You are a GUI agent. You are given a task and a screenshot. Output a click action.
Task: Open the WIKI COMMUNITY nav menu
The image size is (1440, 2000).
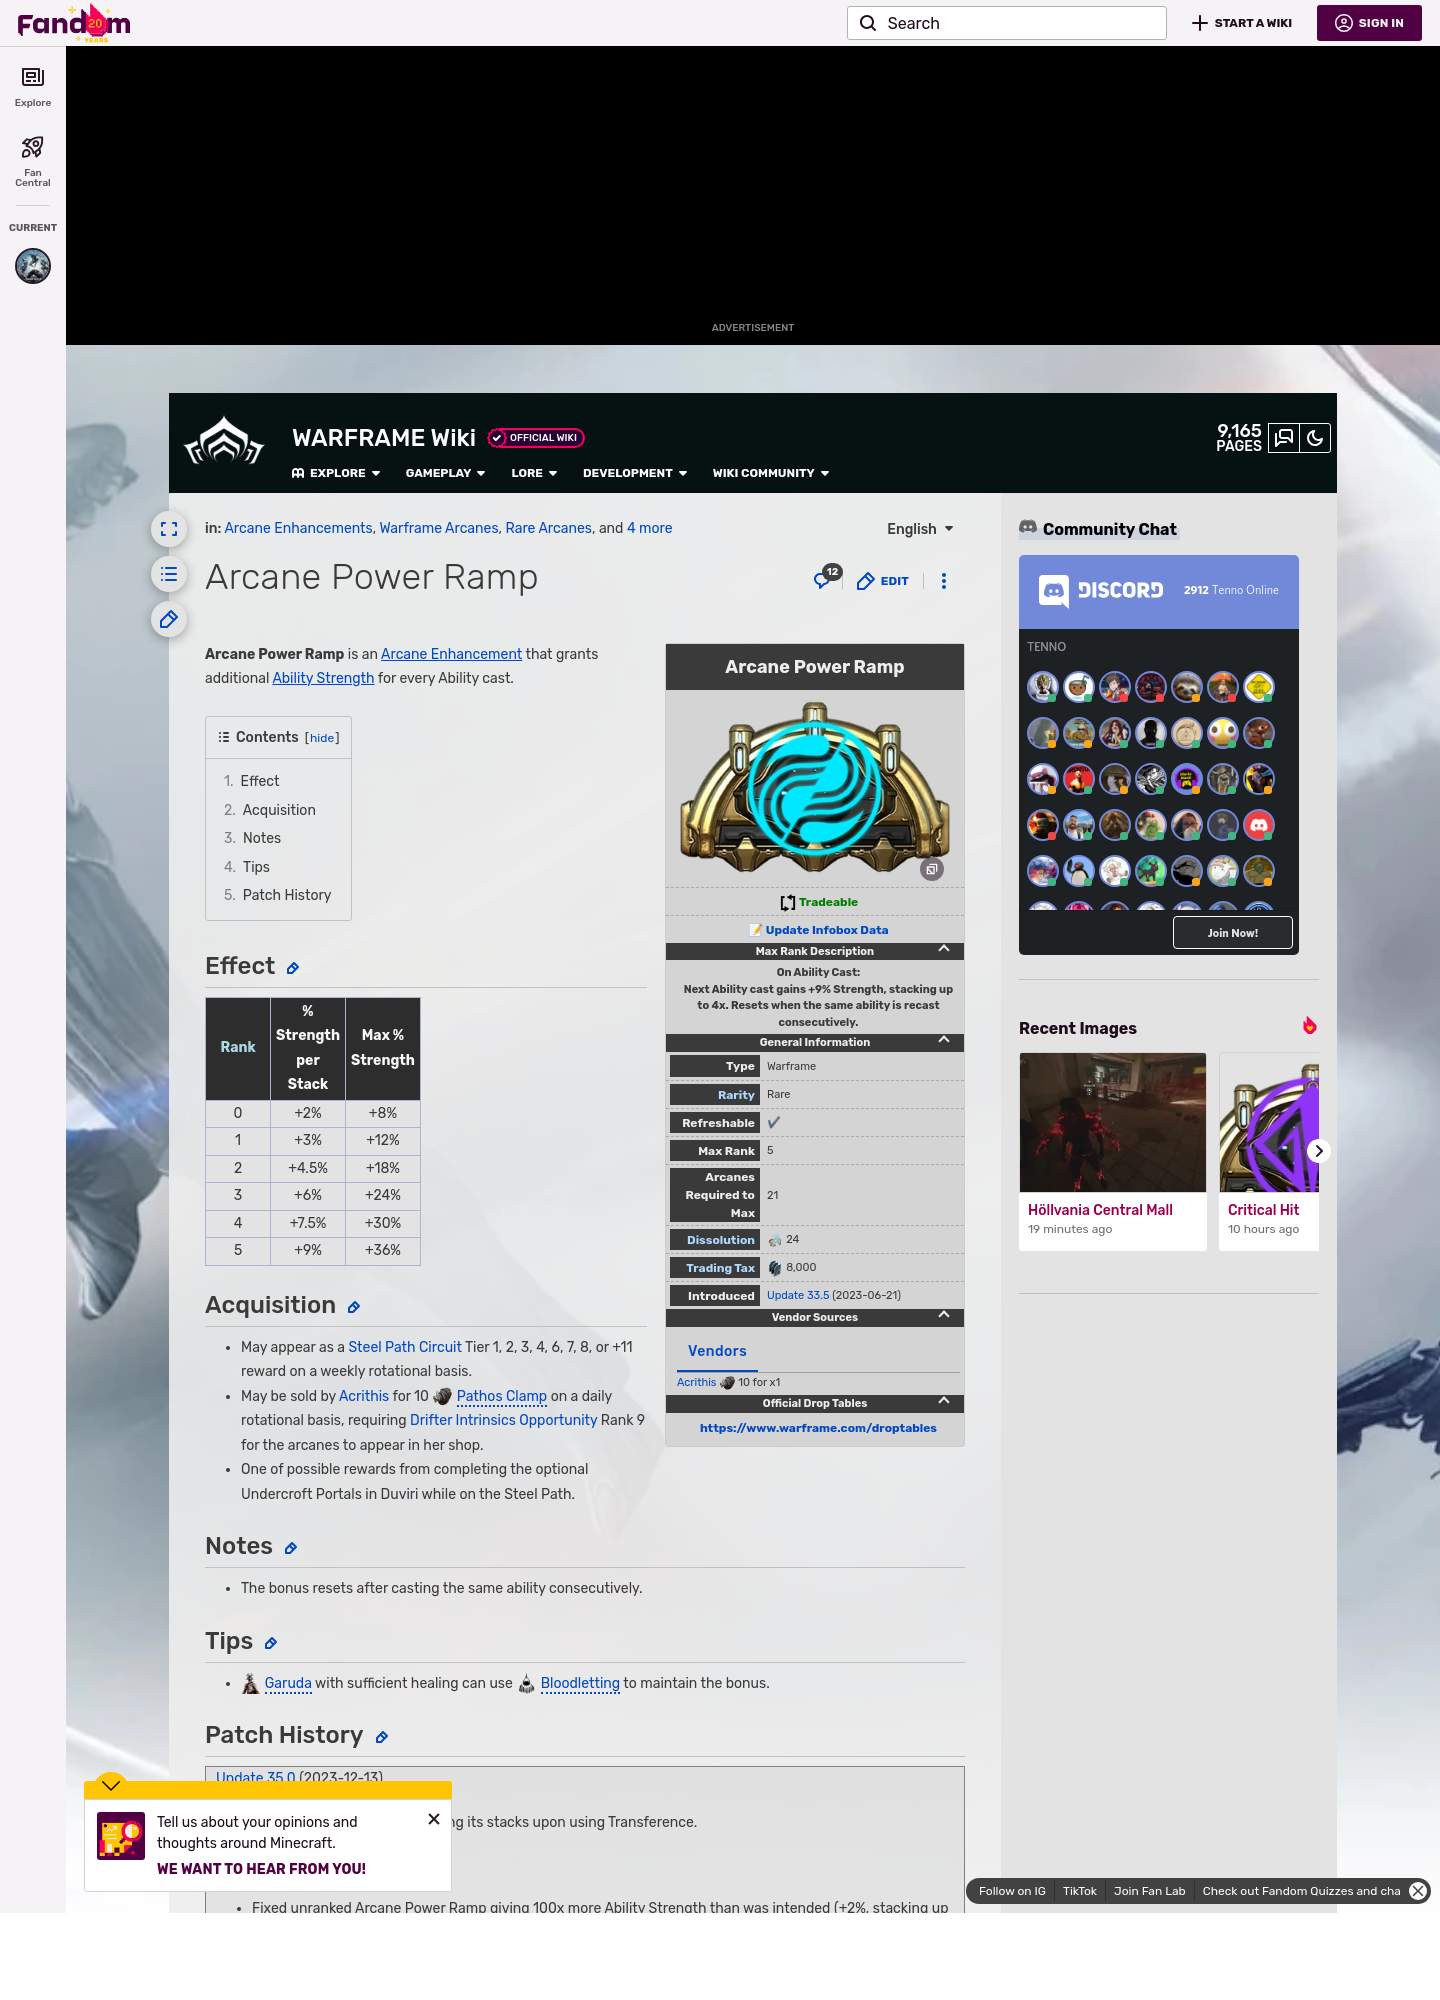coord(771,473)
